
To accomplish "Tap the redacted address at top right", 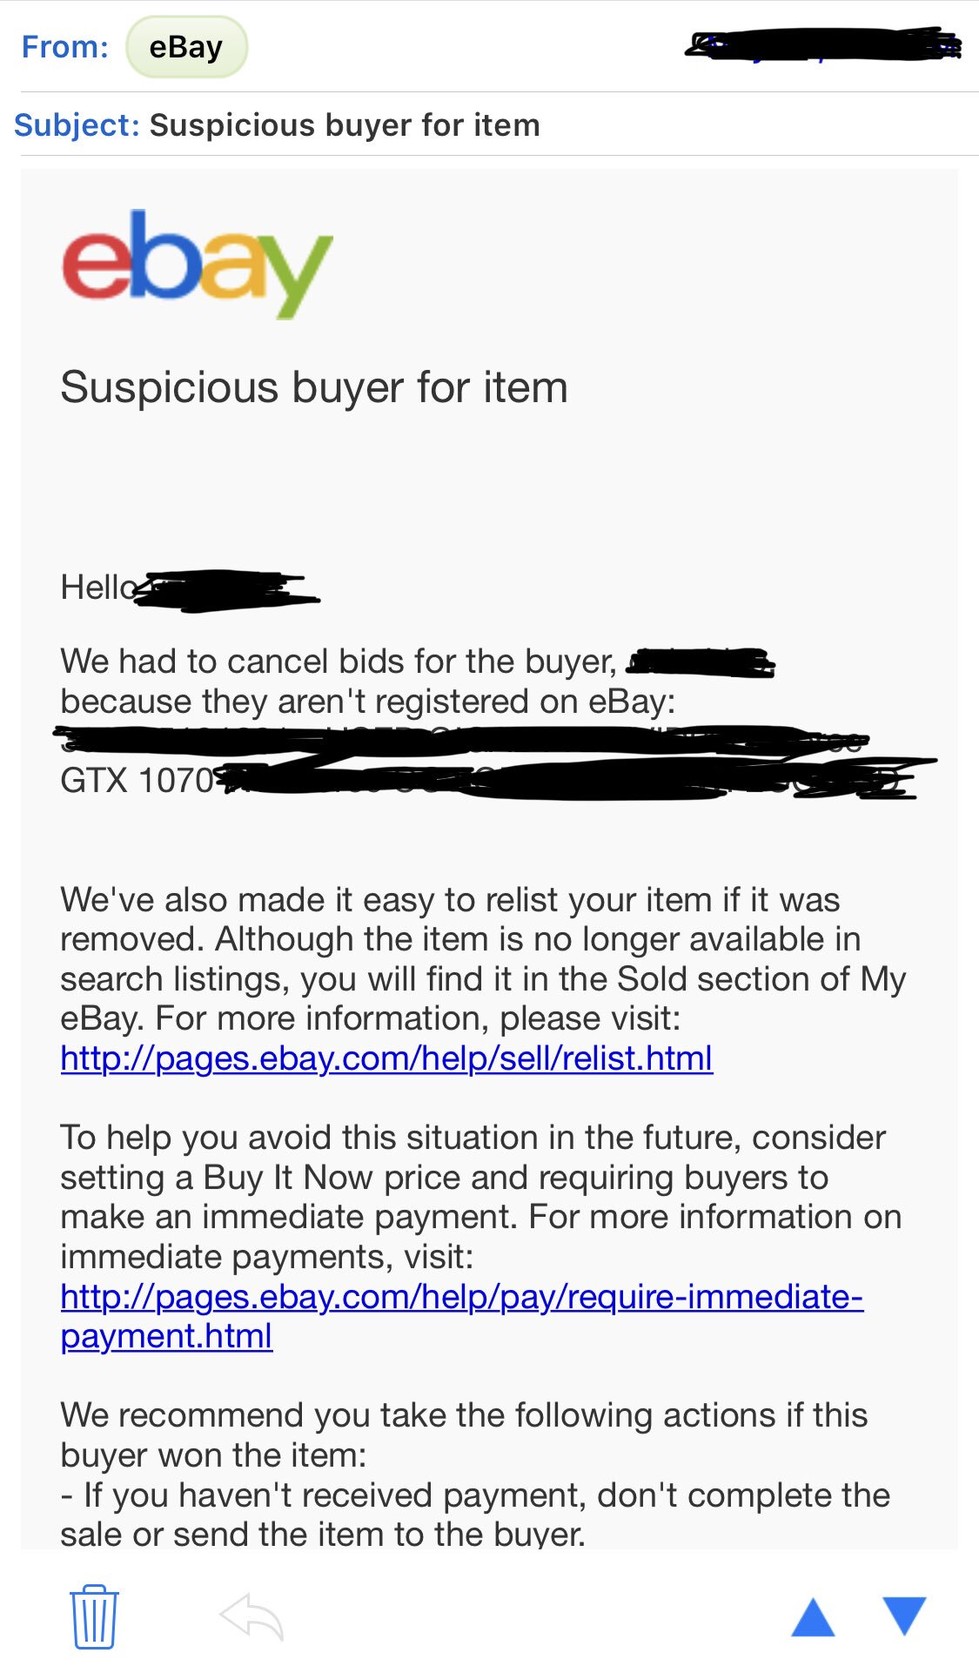I will (x=822, y=46).
